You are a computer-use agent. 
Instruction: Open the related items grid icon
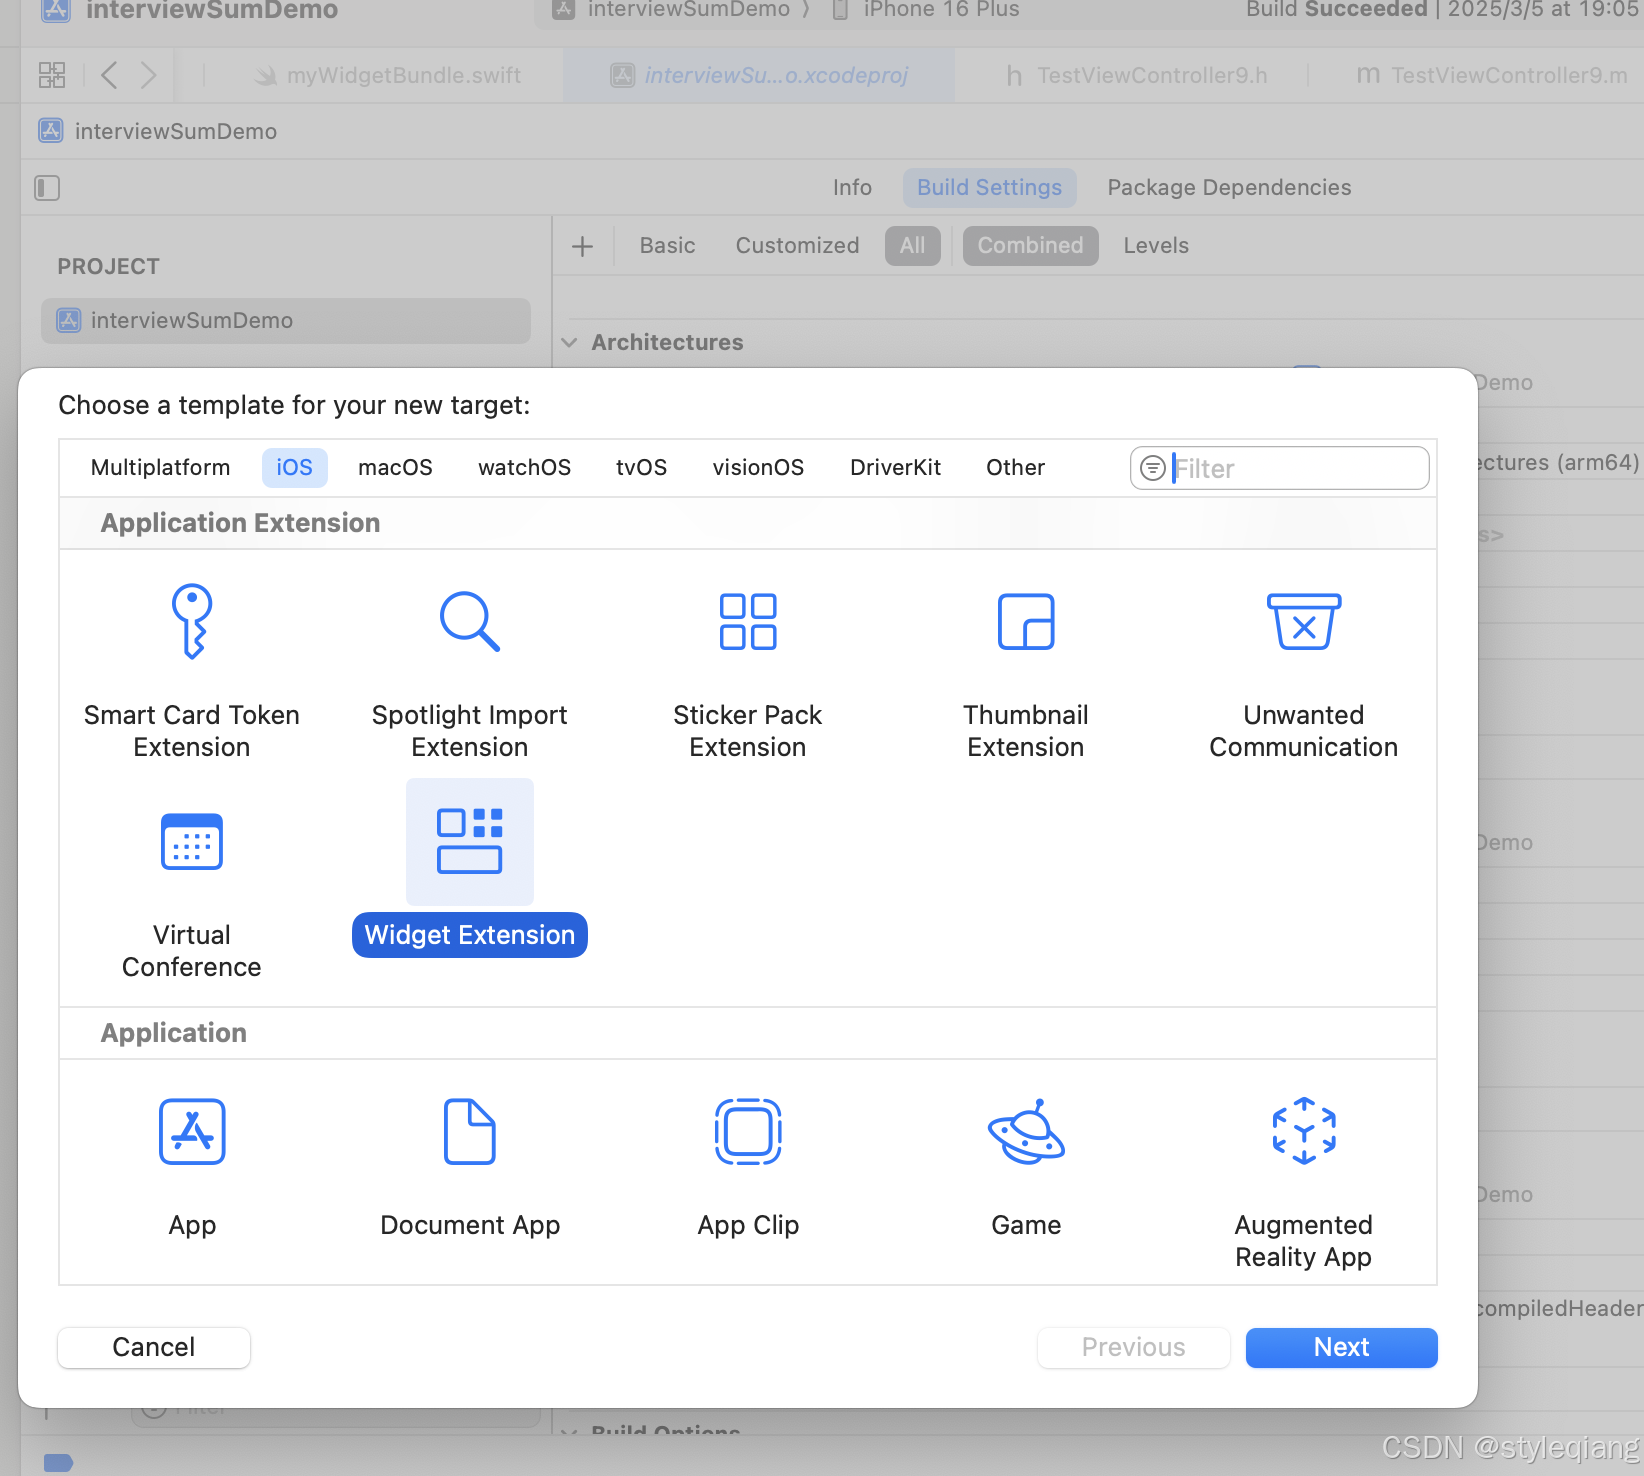pyautogui.click(x=52, y=75)
